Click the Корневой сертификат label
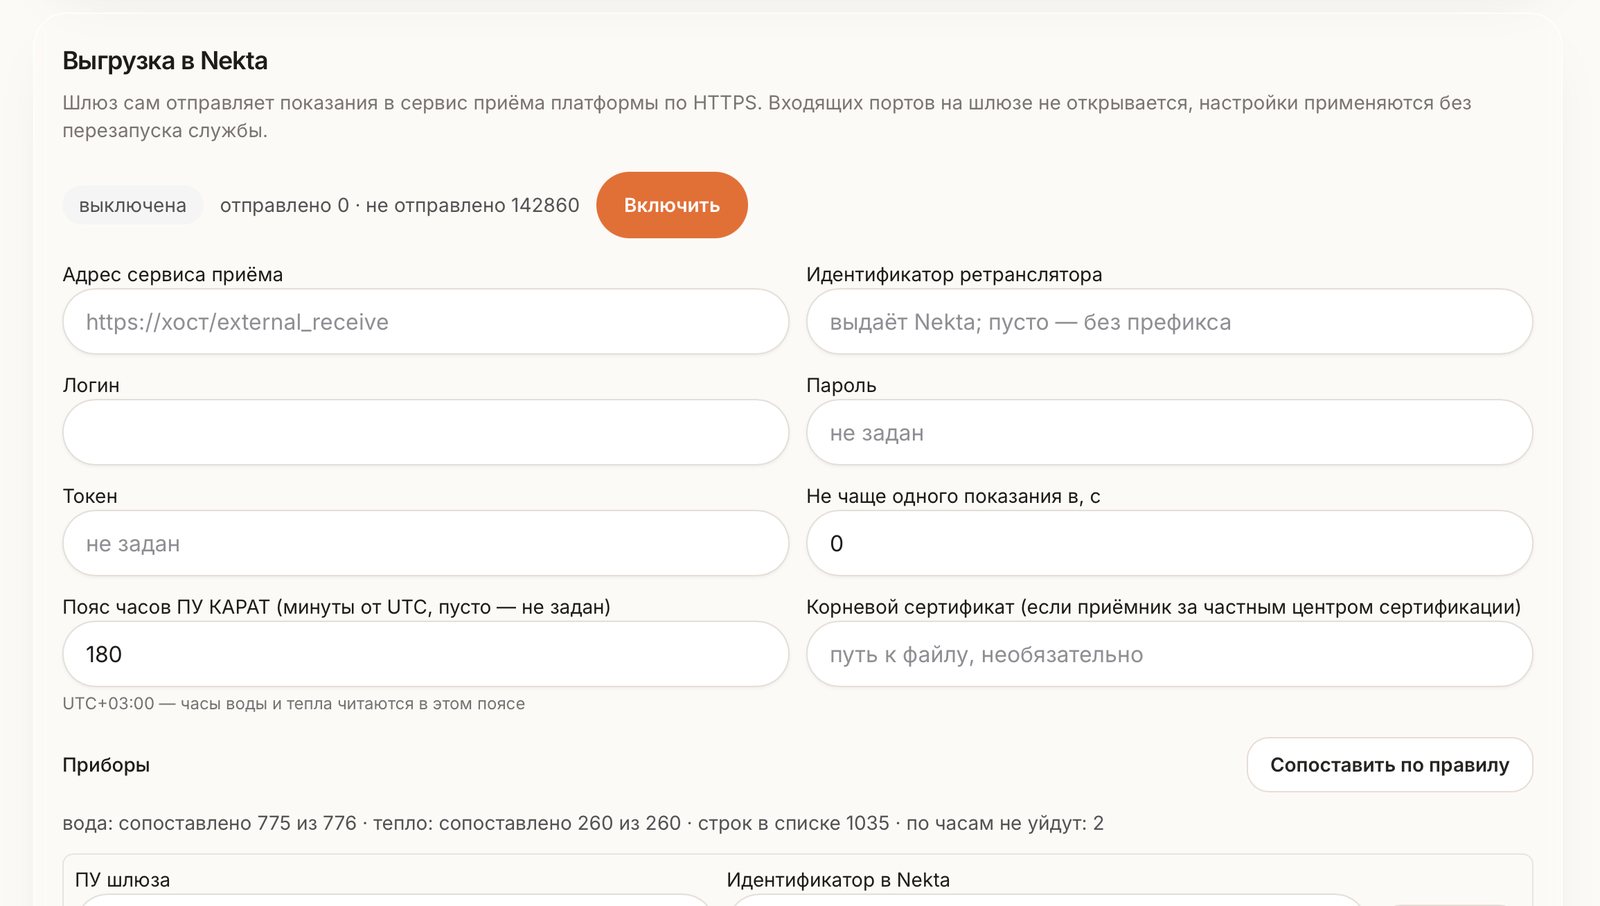The image size is (1600, 906). [1163, 607]
